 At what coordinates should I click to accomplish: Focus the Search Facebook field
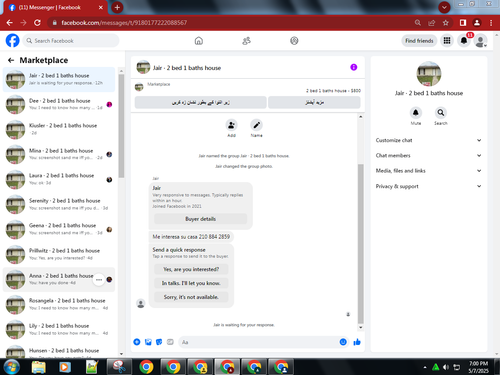coord(71,41)
